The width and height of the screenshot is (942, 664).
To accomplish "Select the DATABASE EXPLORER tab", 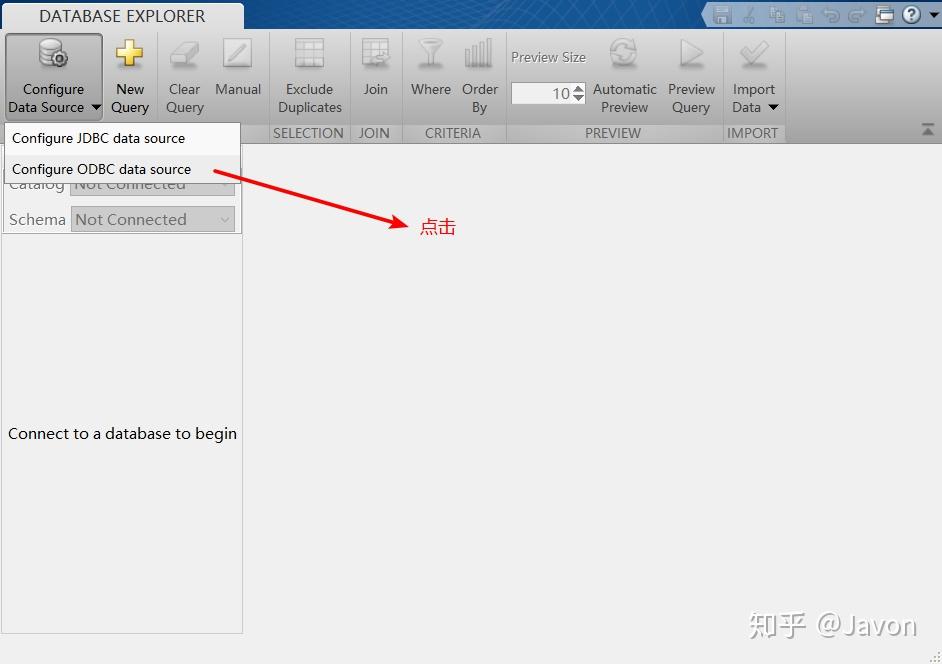I will (x=120, y=15).
